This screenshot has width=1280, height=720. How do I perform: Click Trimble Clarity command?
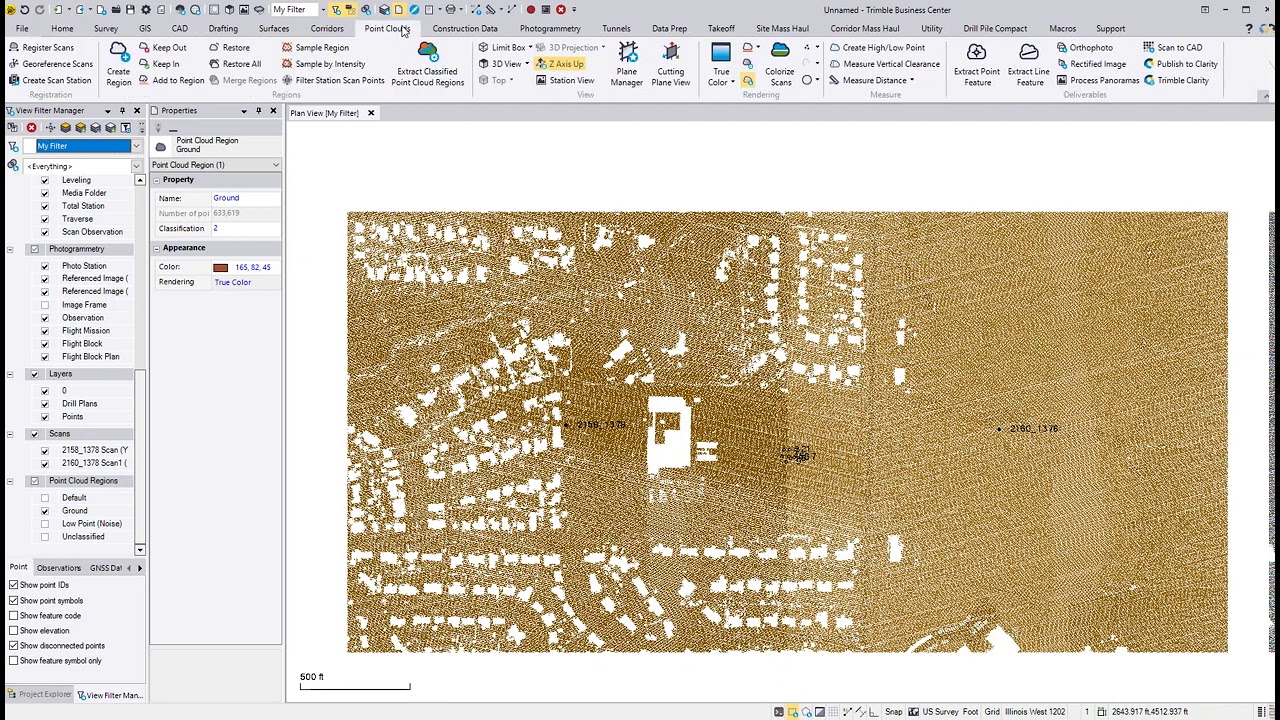tap(1176, 80)
